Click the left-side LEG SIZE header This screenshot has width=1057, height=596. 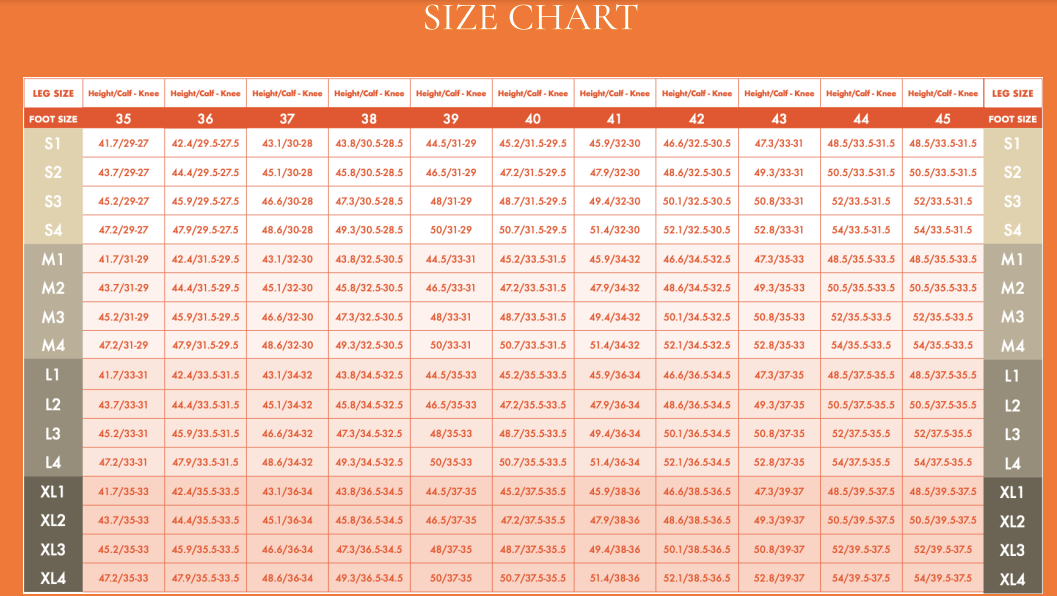(53, 93)
